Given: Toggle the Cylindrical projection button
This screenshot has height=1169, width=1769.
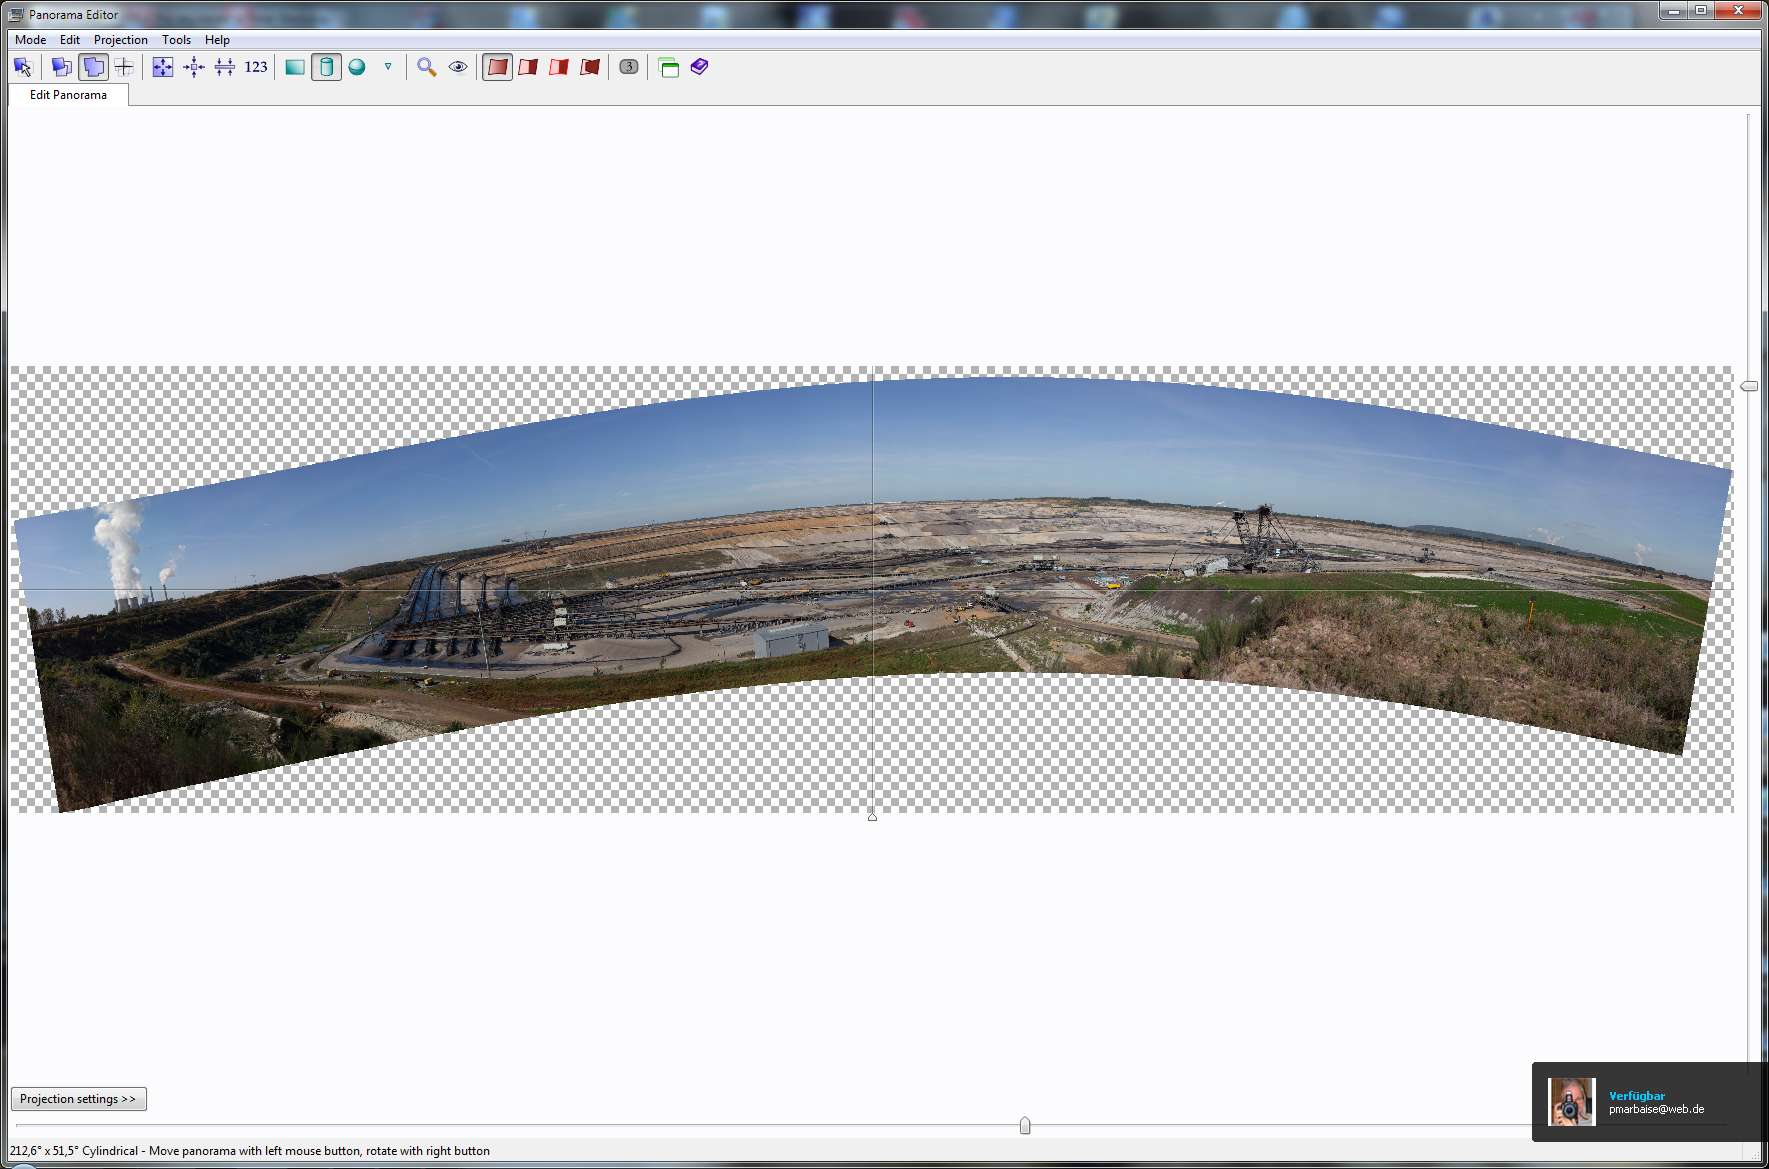Looking at the screenshot, I should pos(326,67).
